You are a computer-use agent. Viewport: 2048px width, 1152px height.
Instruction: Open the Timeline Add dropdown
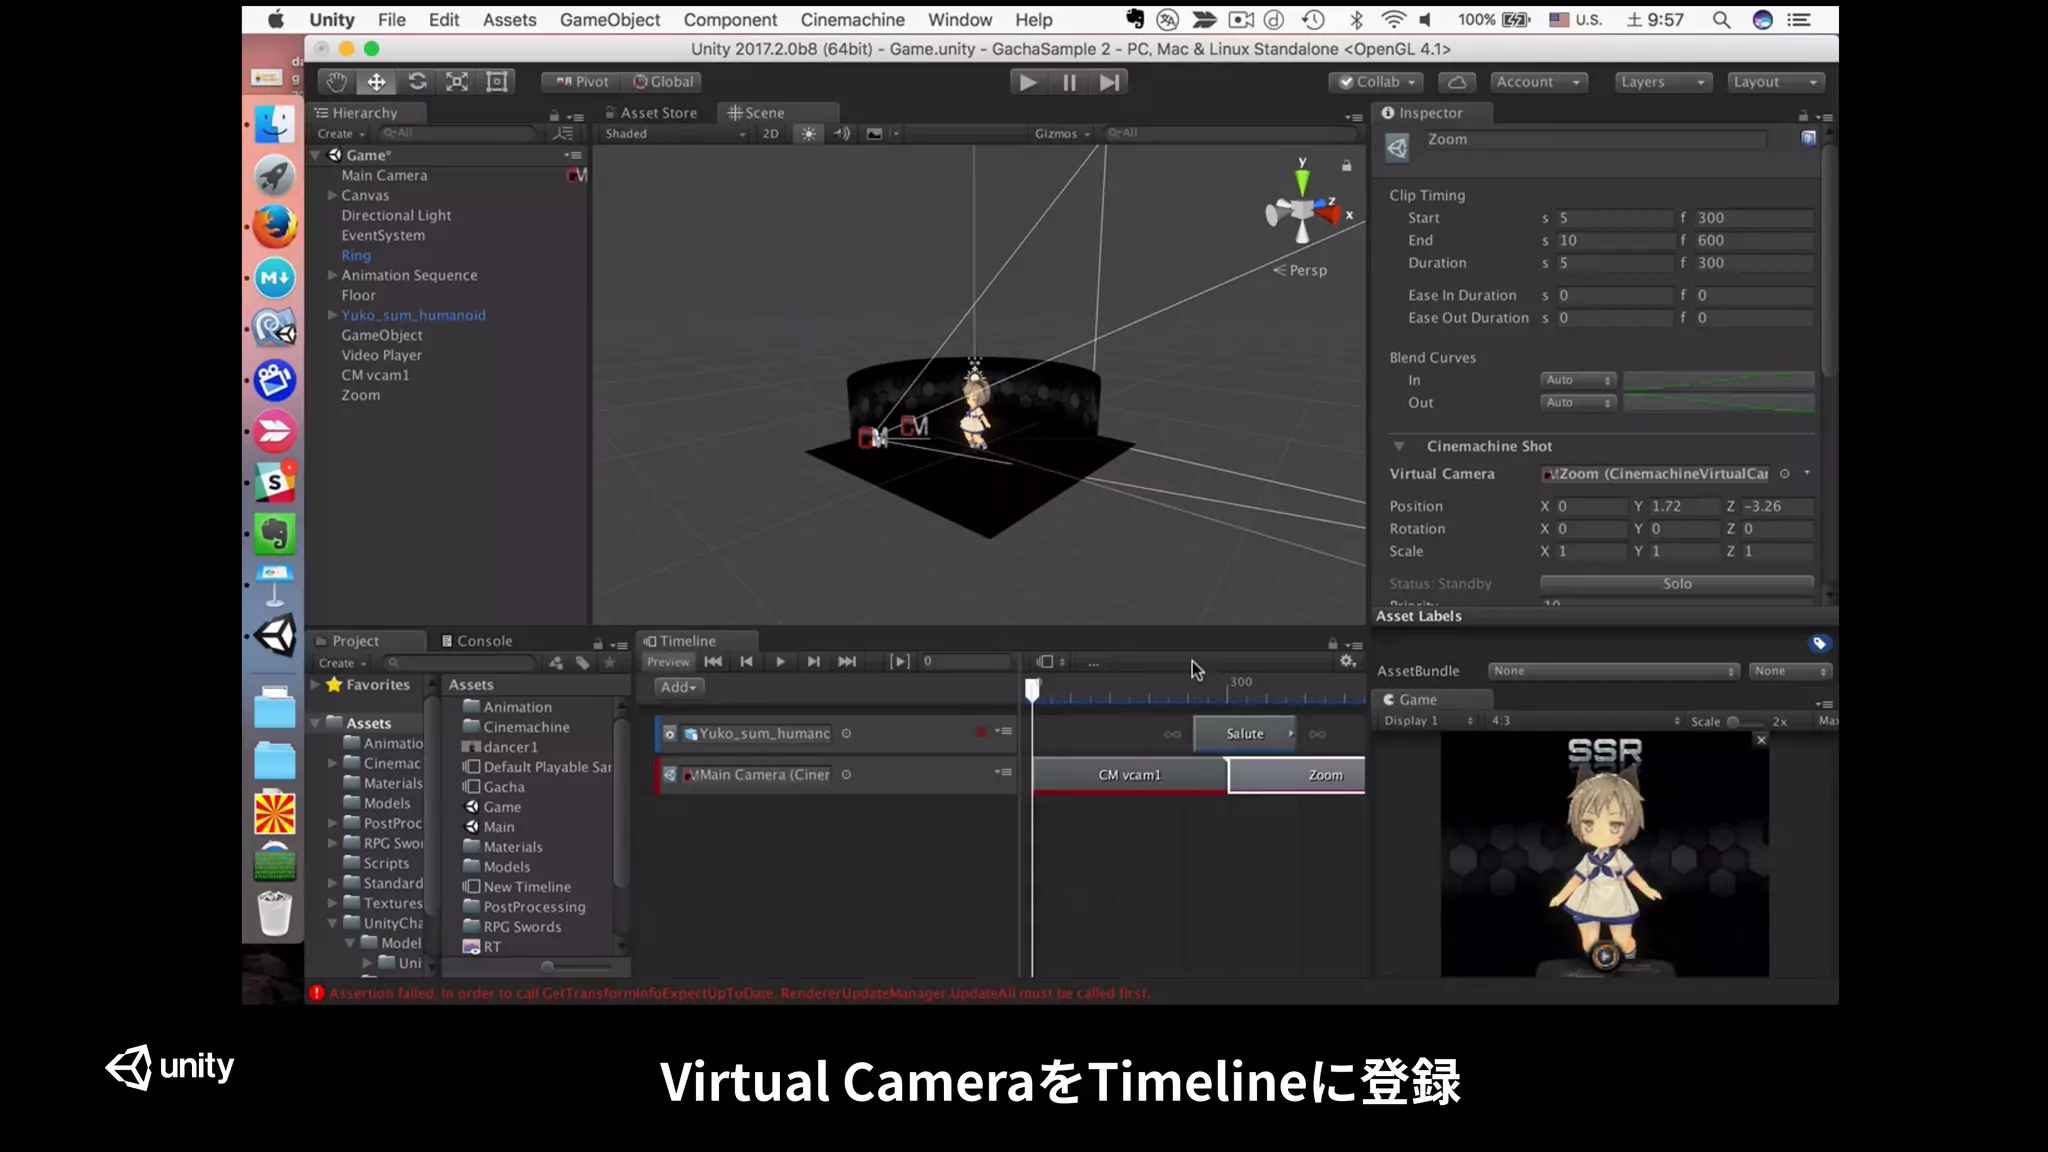click(x=678, y=687)
